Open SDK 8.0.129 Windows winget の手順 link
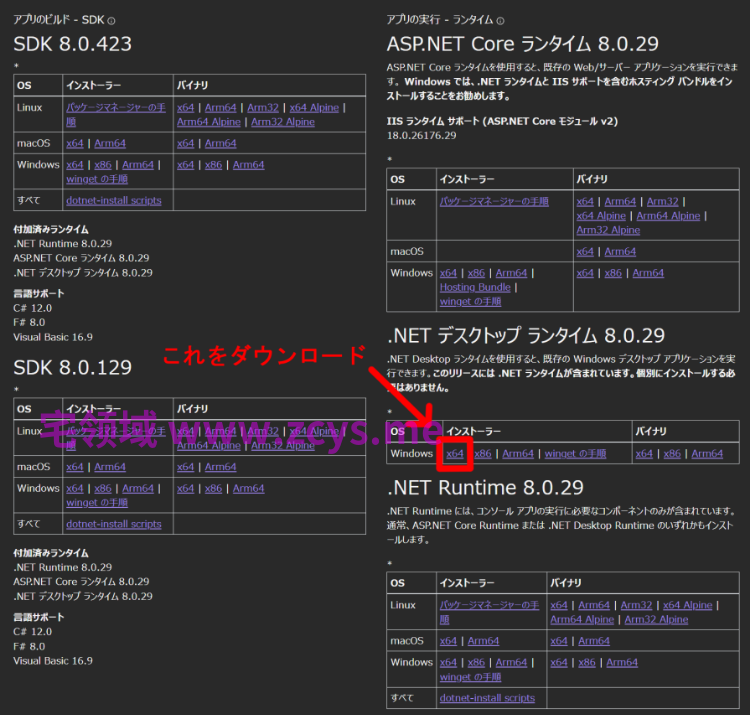Image resolution: width=750 pixels, height=715 pixels. pyautogui.click(x=97, y=503)
